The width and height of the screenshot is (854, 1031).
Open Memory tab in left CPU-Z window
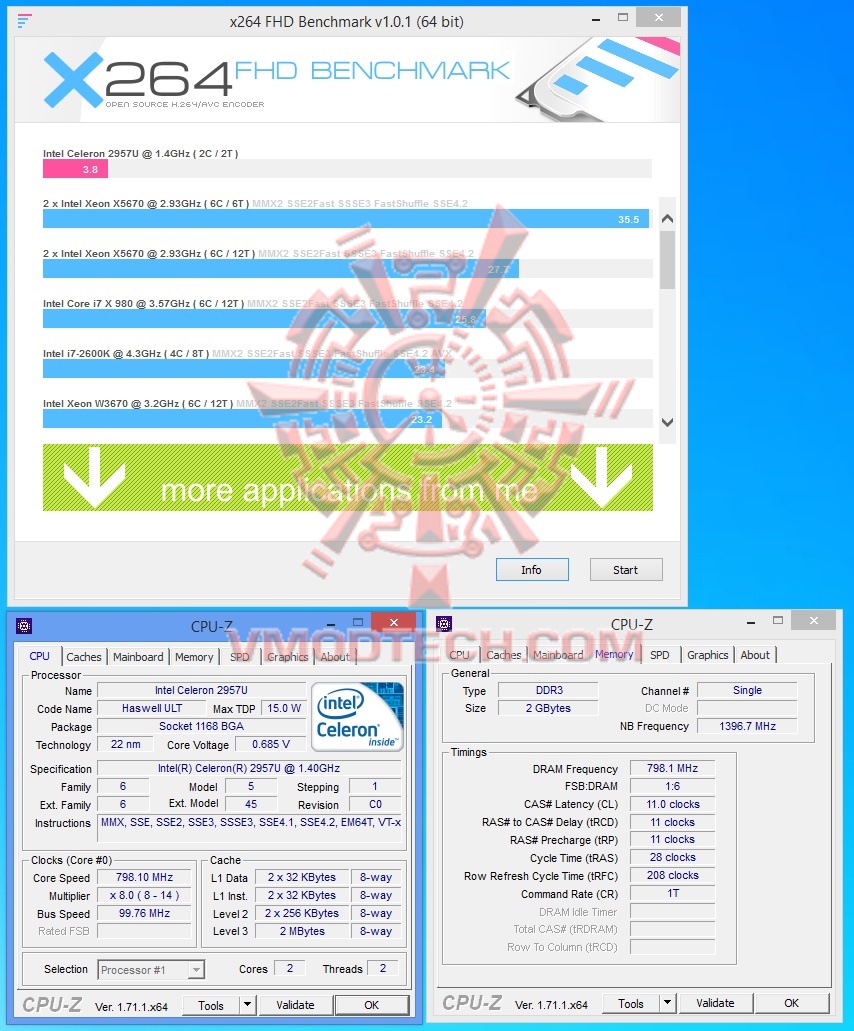(x=194, y=657)
